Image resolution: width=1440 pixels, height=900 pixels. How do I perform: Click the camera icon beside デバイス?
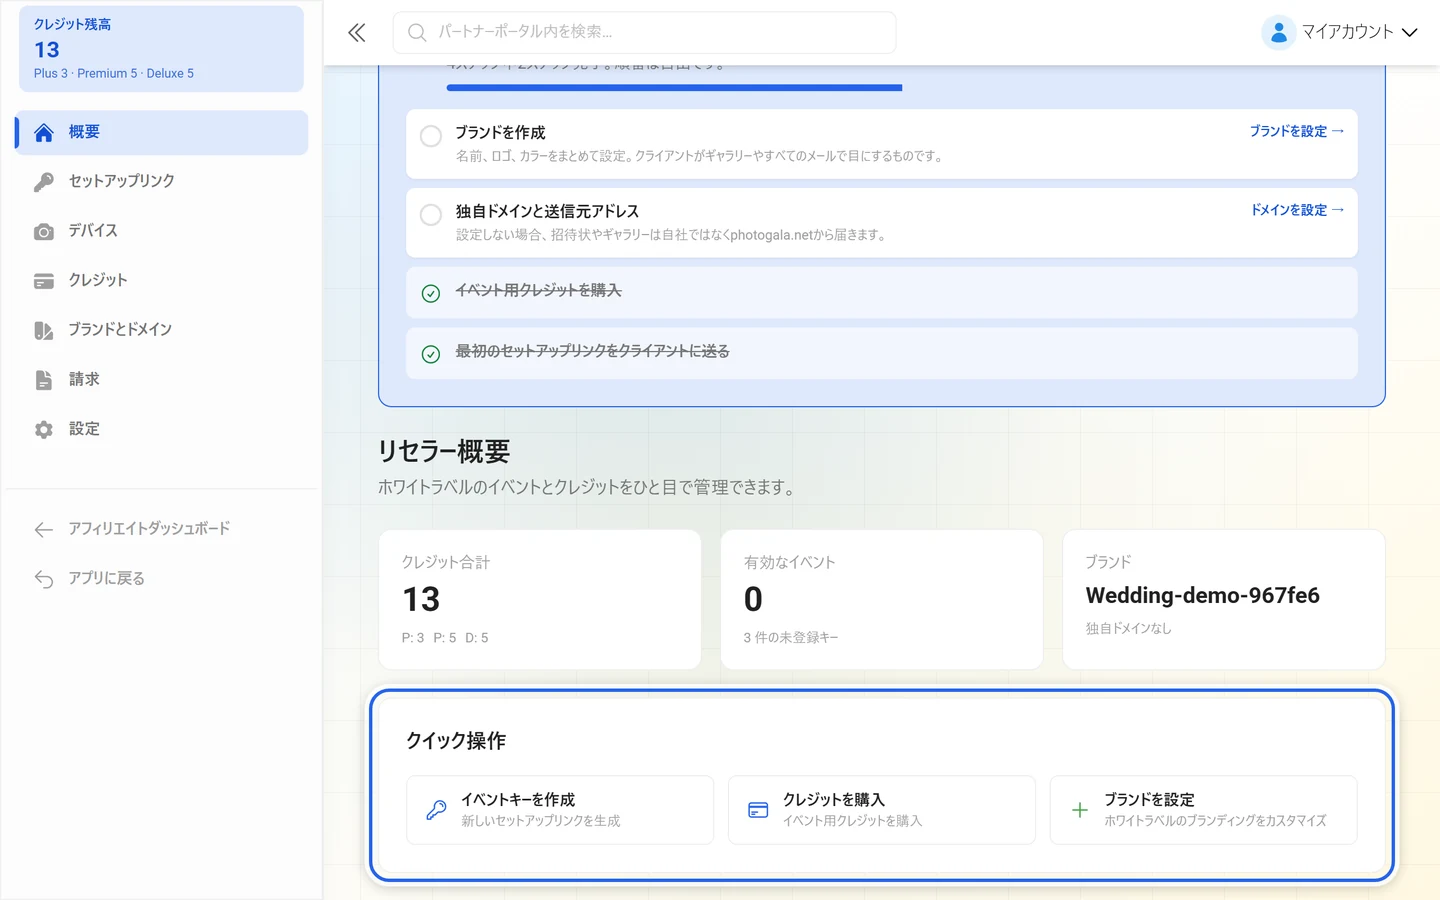(x=44, y=232)
